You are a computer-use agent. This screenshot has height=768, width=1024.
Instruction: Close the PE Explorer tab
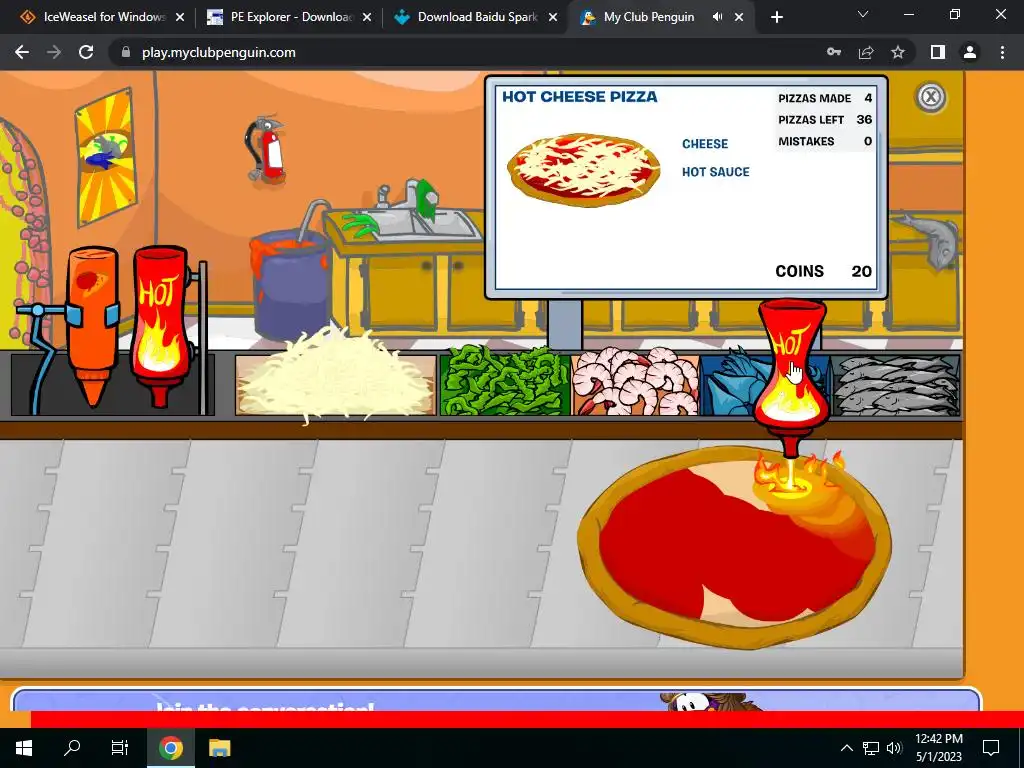(x=367, y=18)
